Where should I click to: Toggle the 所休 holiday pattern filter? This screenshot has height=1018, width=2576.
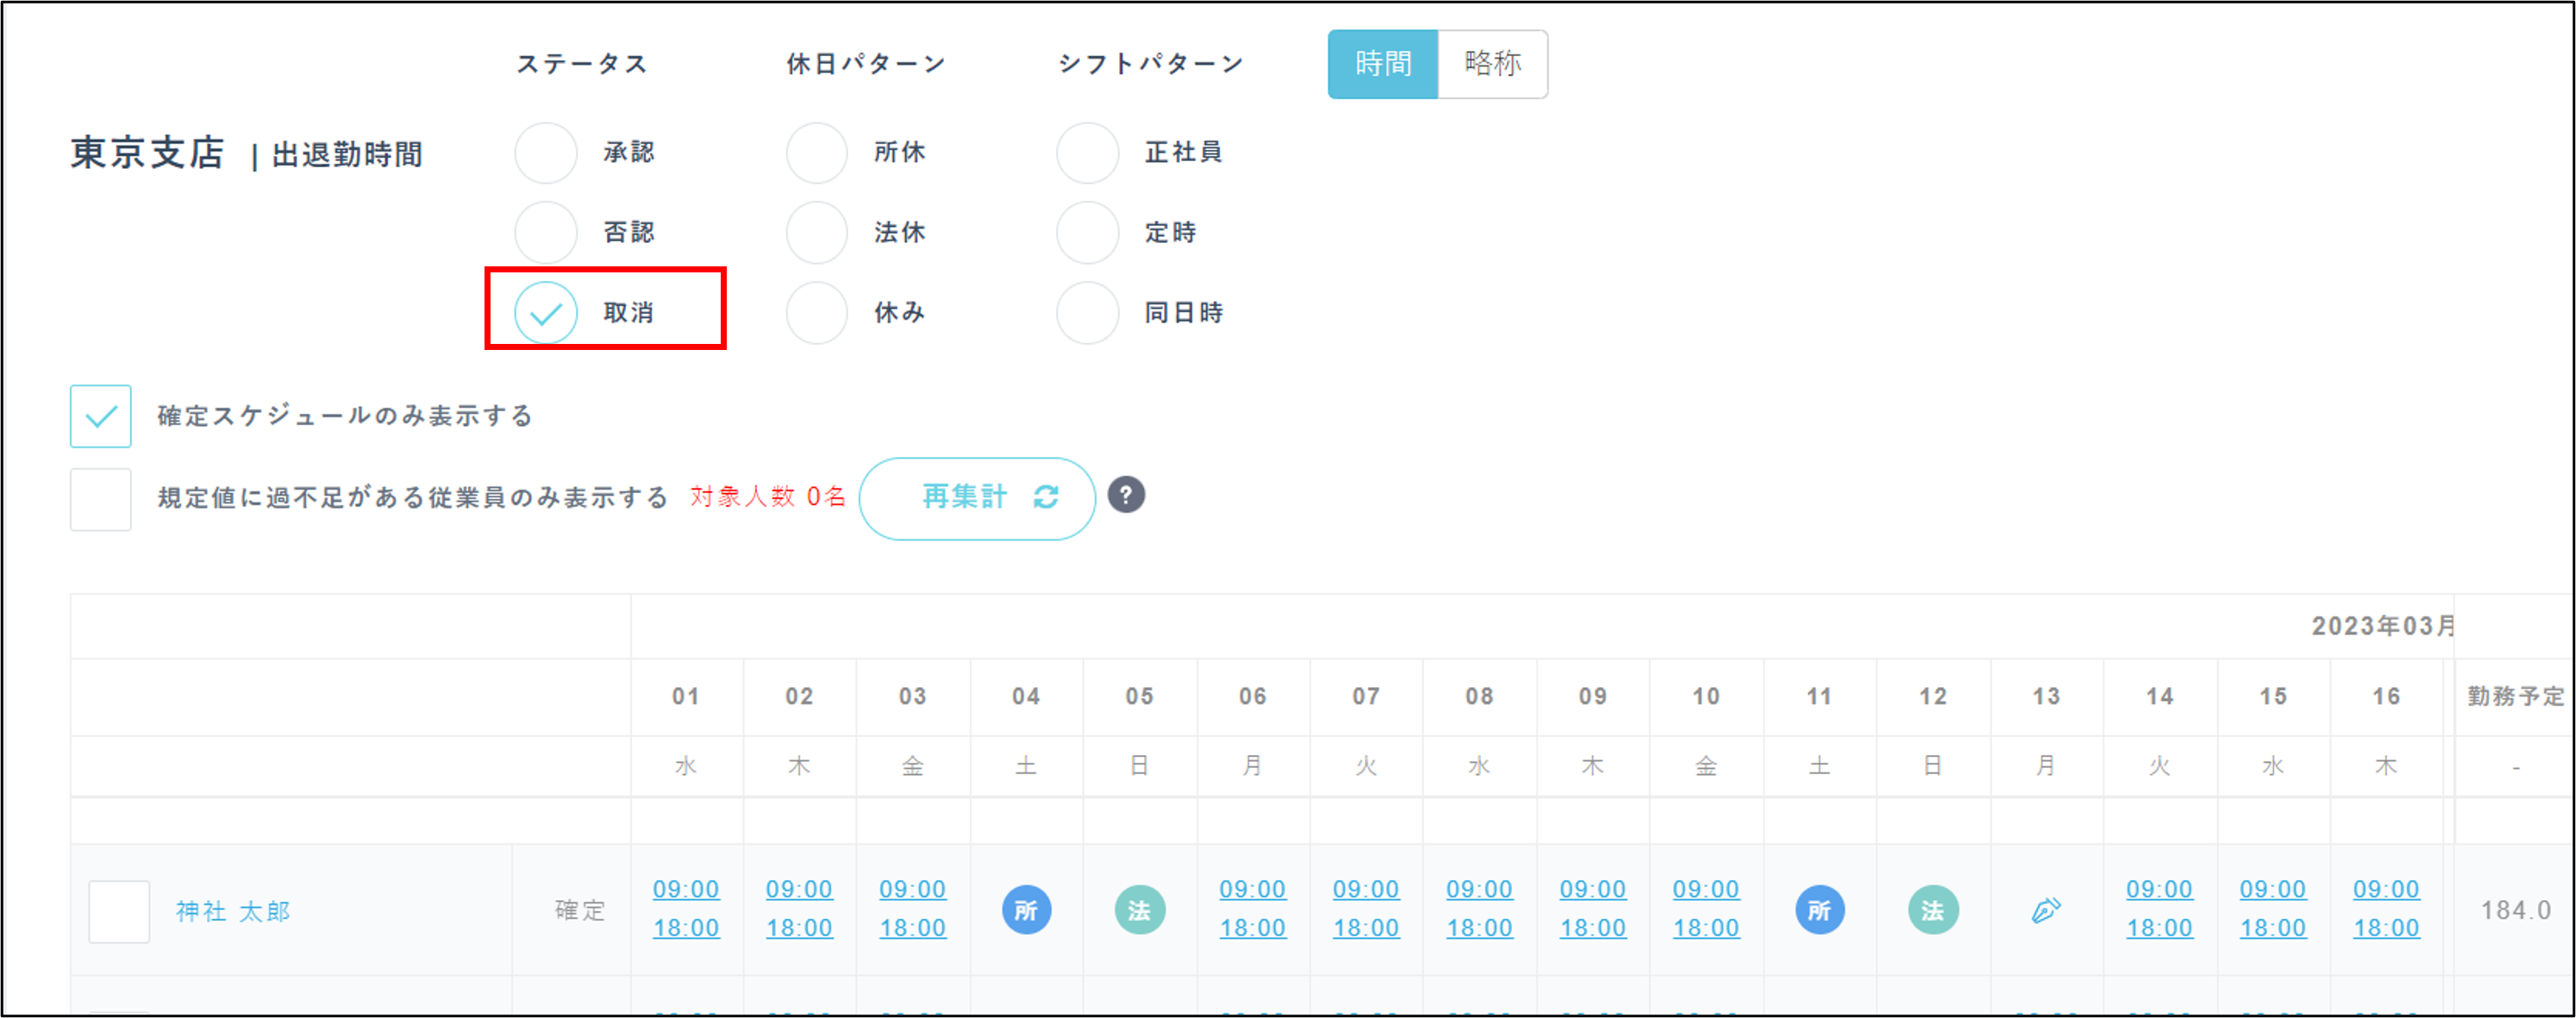click(x=817, y=153)
